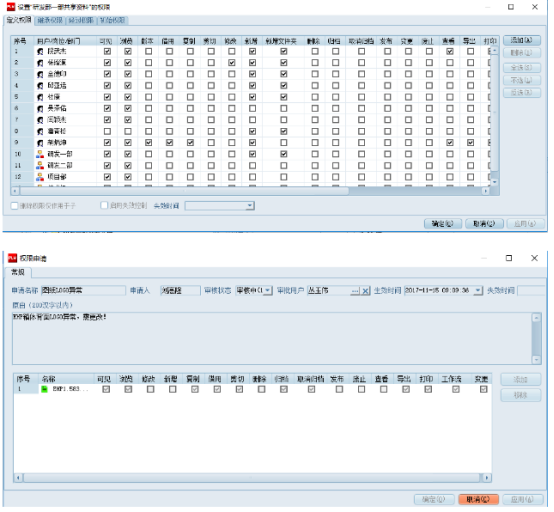Click the user icon in row 5

pyautogui.click(x=40, y=97)
